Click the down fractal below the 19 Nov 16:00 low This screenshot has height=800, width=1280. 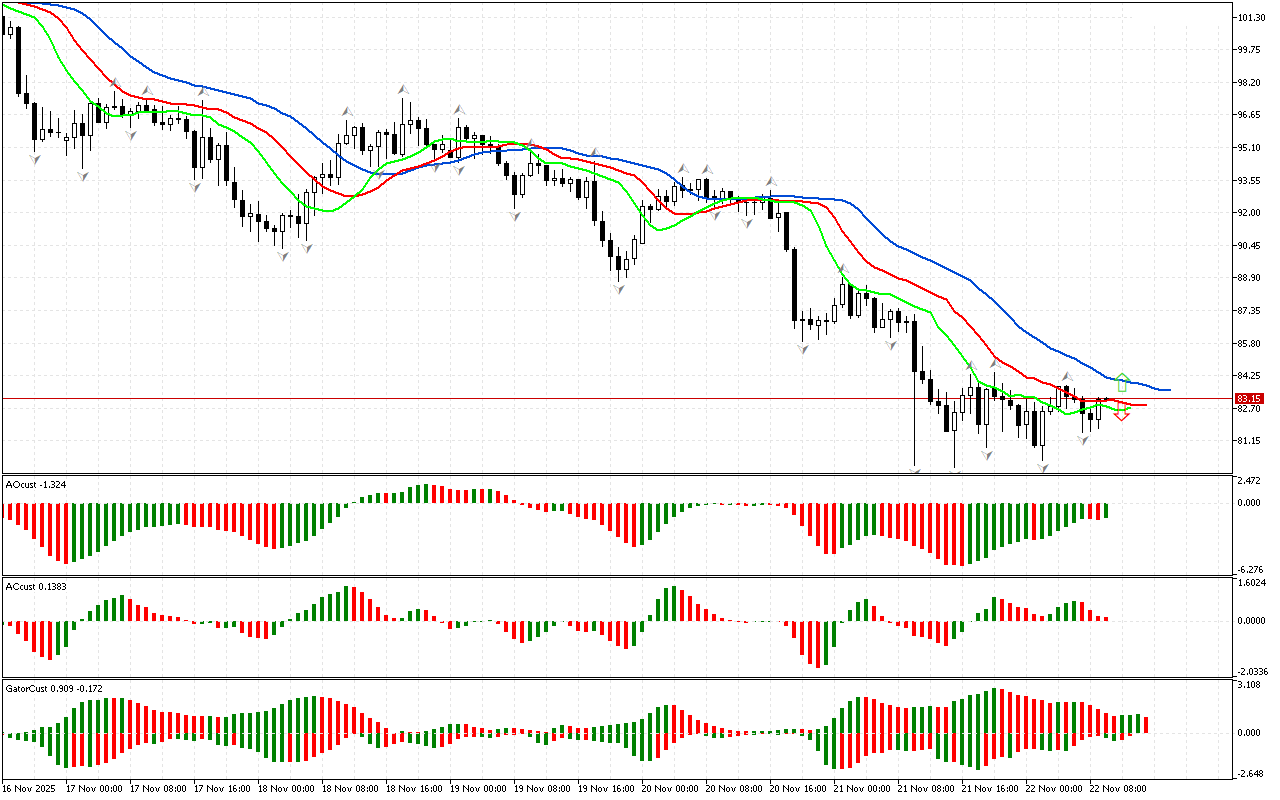pos(619,289)
